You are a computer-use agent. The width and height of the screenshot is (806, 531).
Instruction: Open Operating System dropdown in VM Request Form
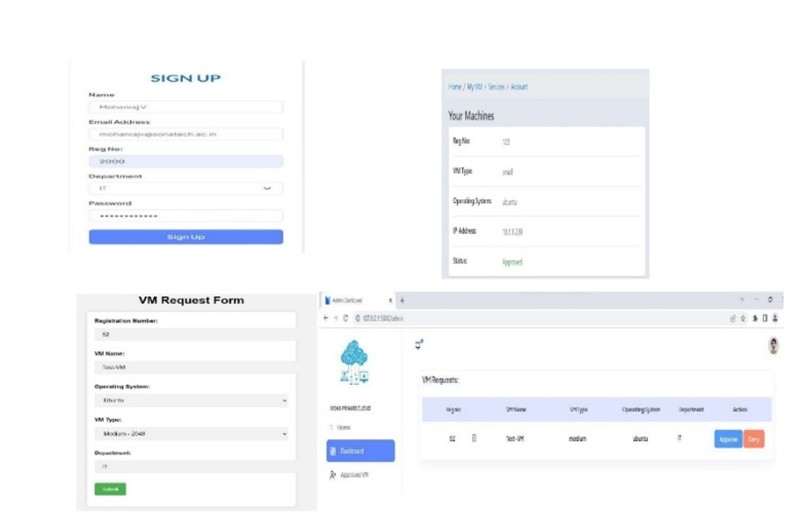pos(191,400)
